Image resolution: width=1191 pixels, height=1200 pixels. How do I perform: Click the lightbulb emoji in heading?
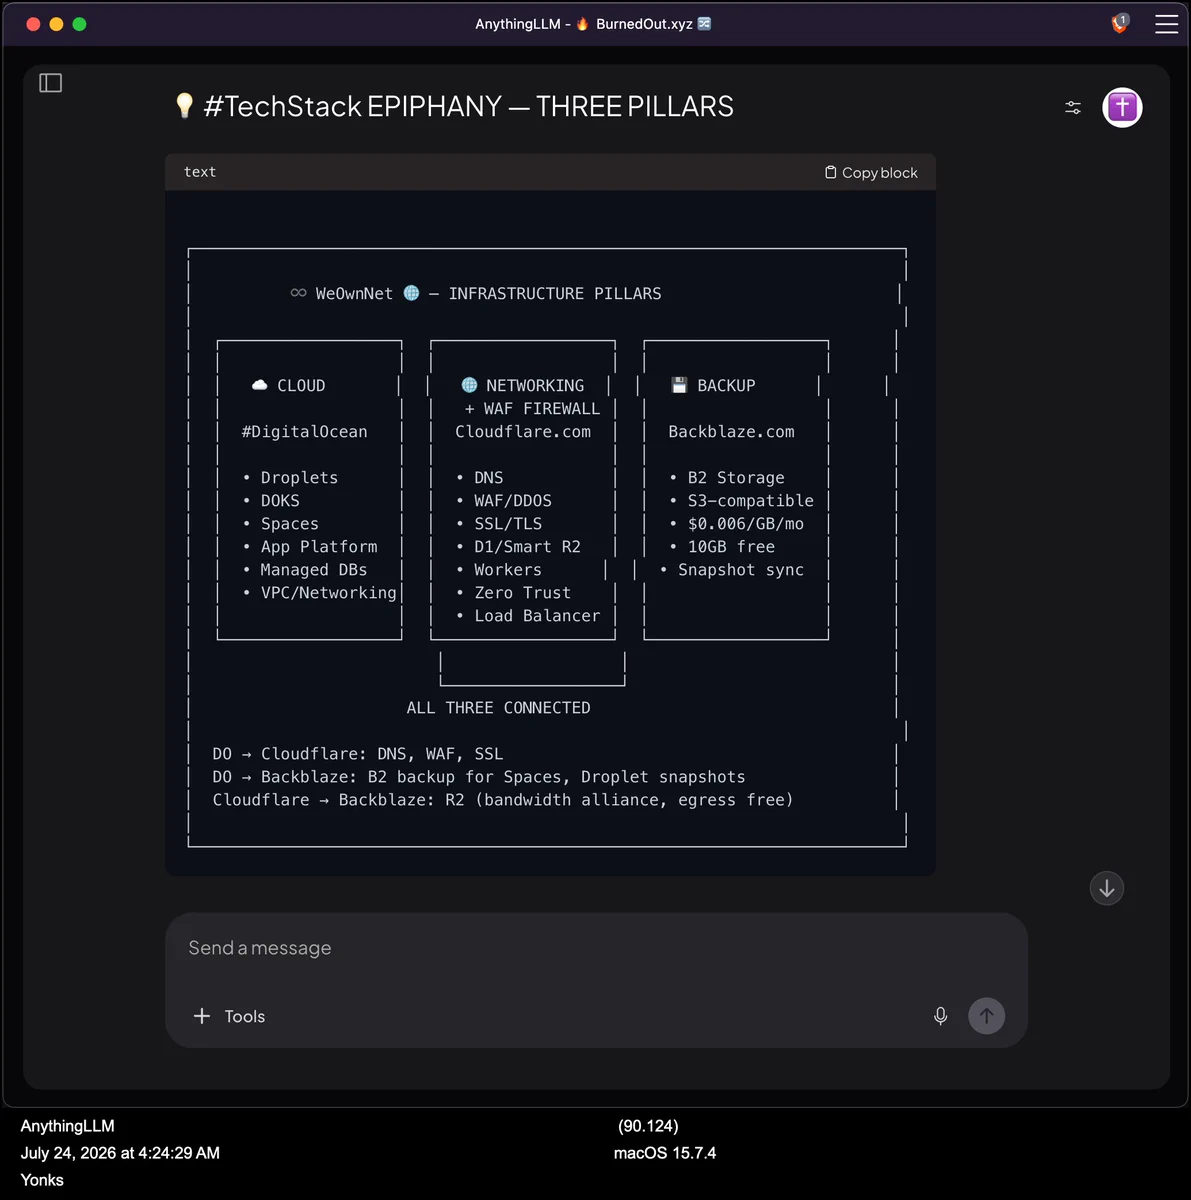pos(184,105)
